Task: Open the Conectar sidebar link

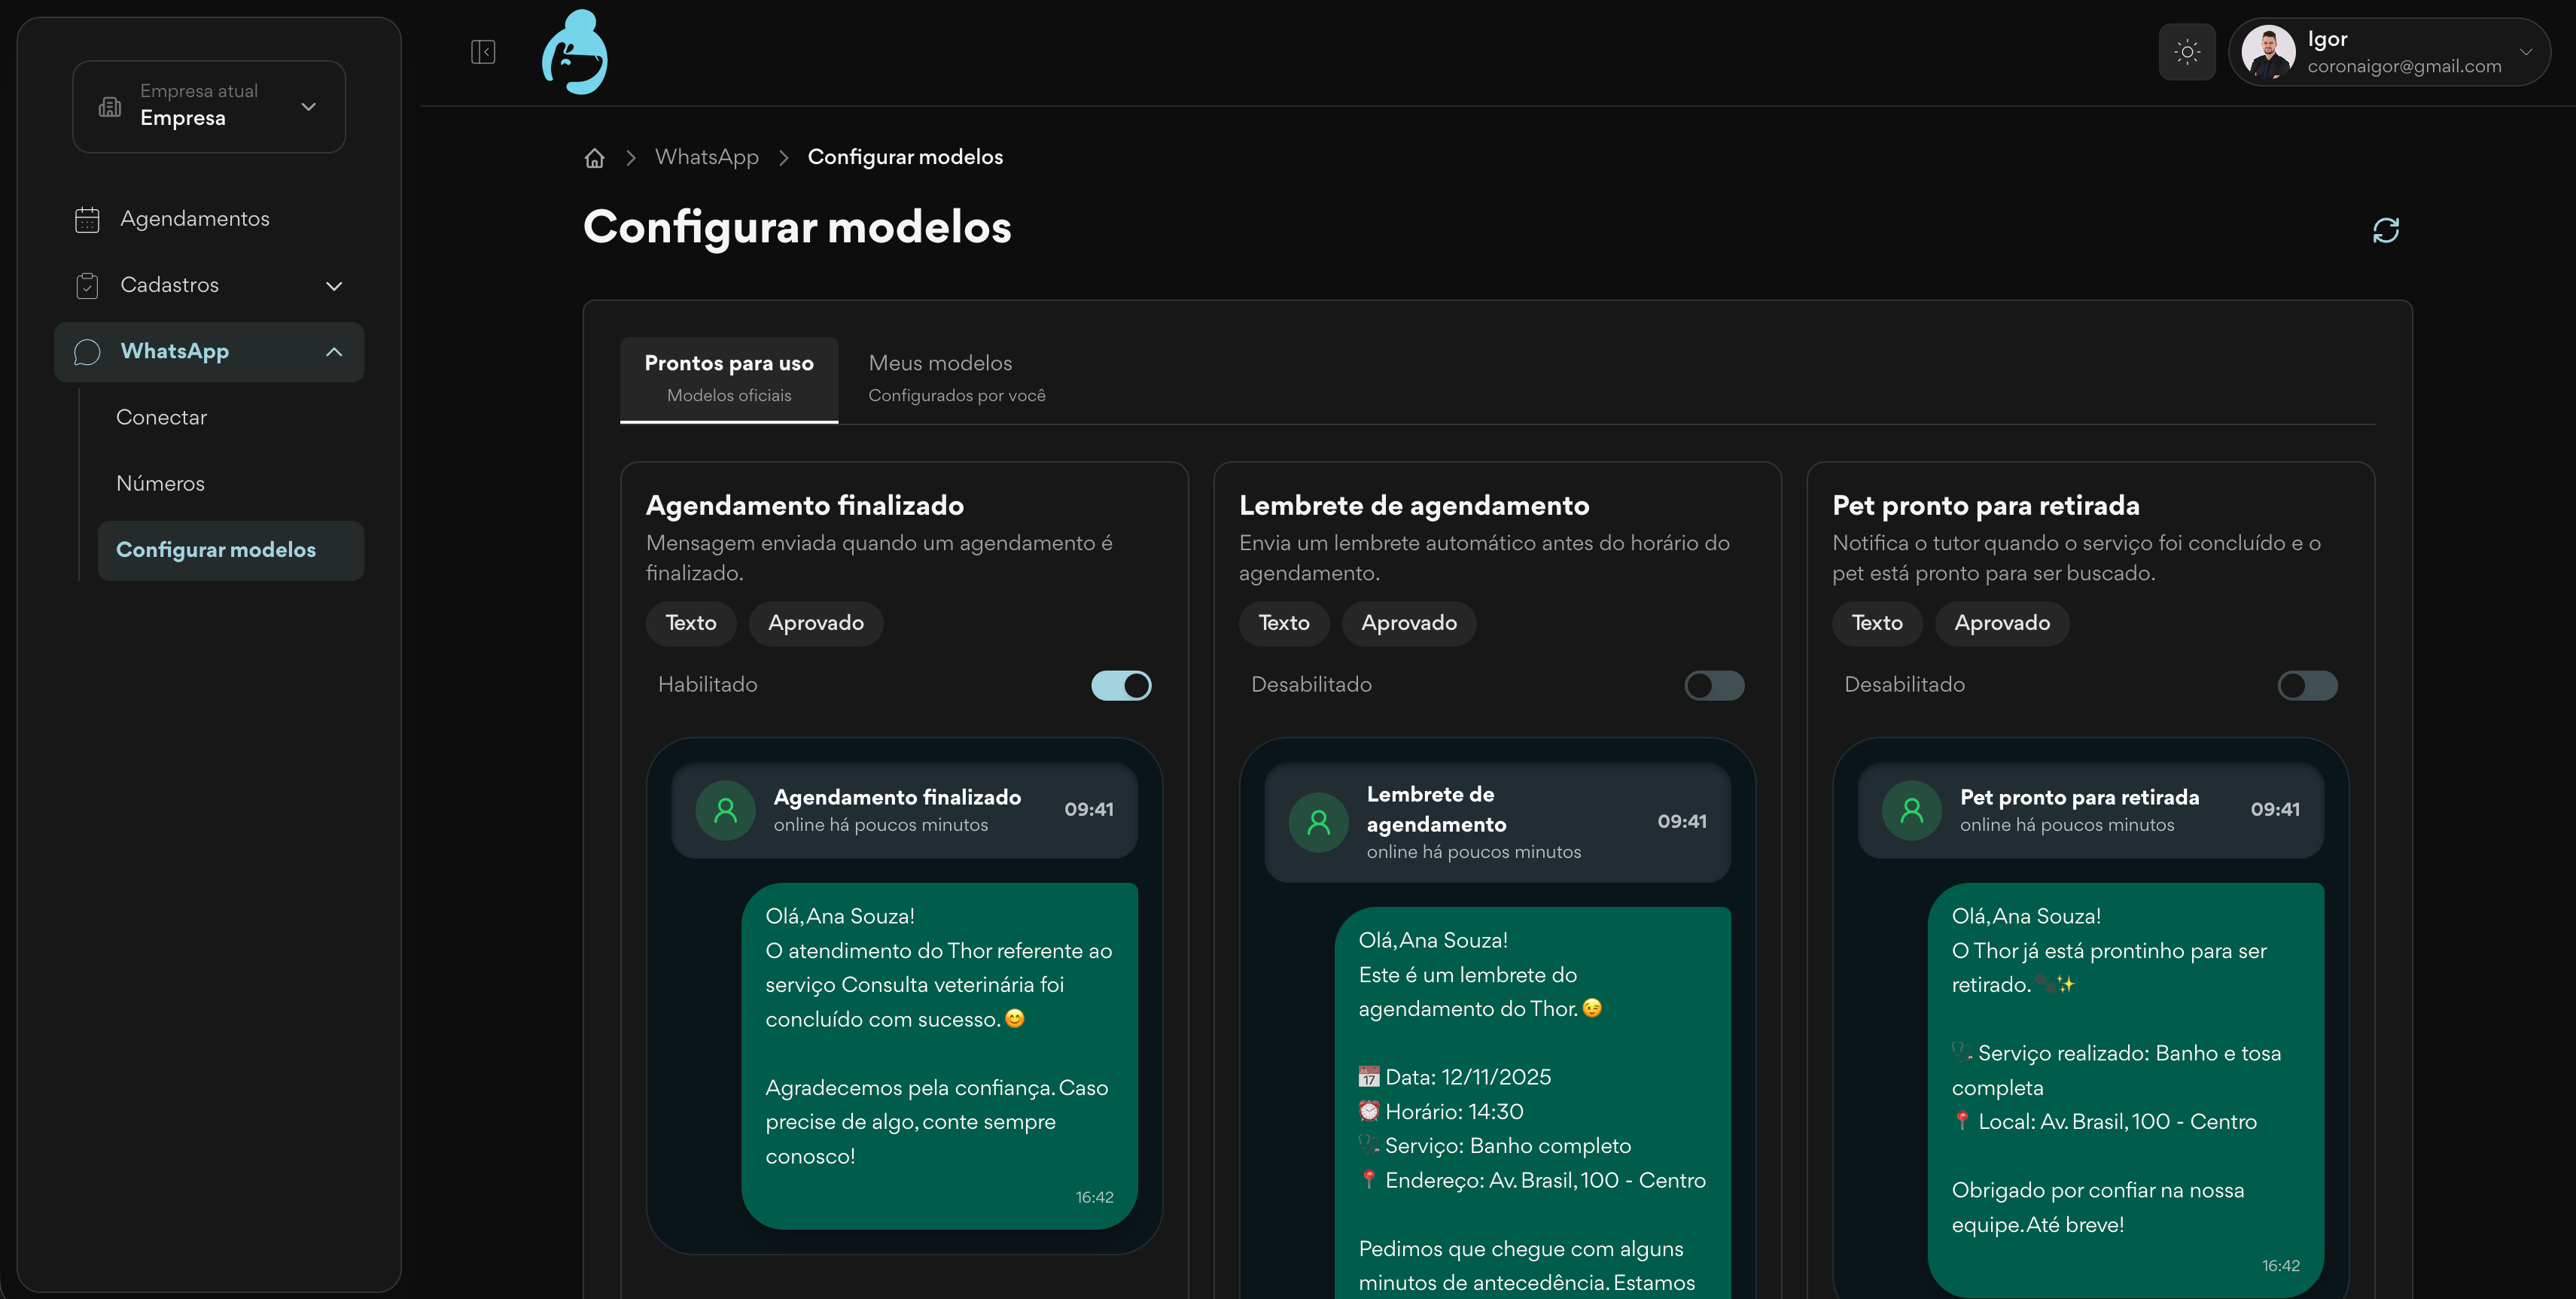Action: tap(161, 417)
